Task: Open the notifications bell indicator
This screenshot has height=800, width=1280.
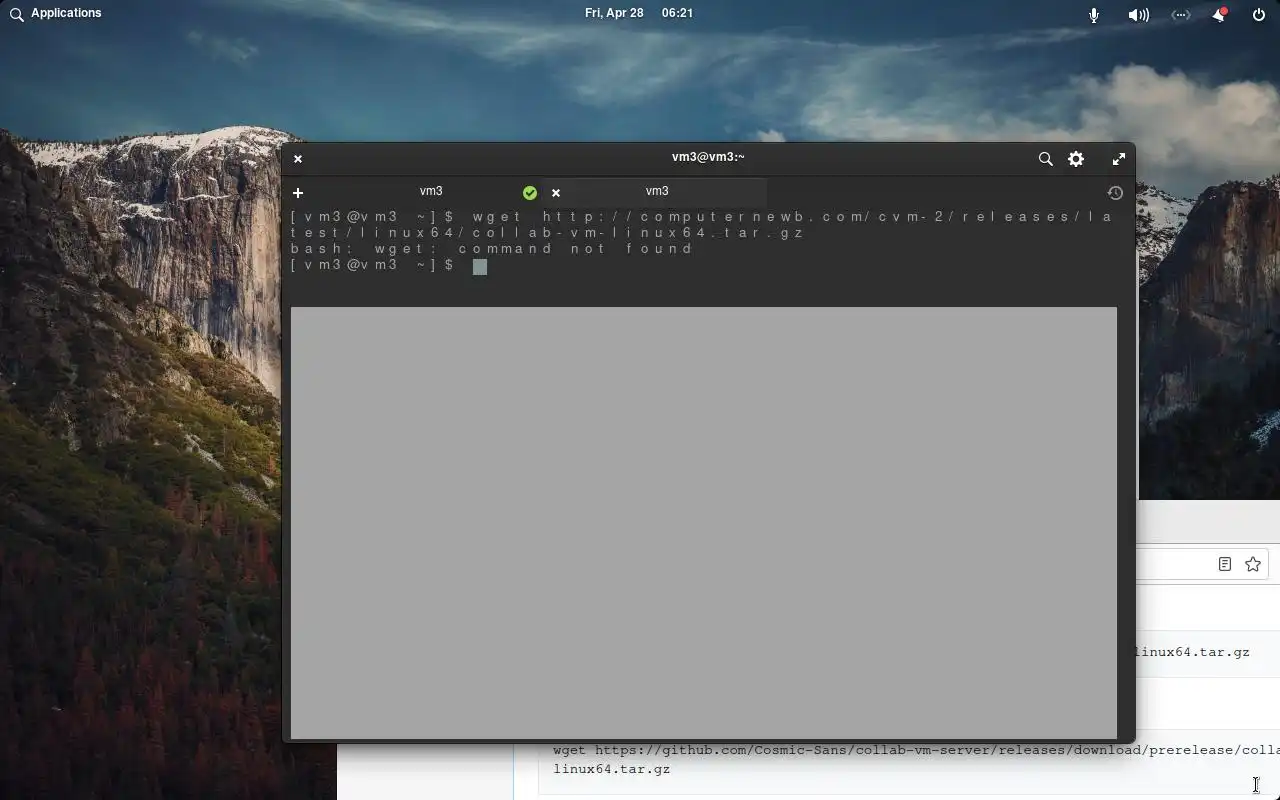Action: tap(1220, 15)
